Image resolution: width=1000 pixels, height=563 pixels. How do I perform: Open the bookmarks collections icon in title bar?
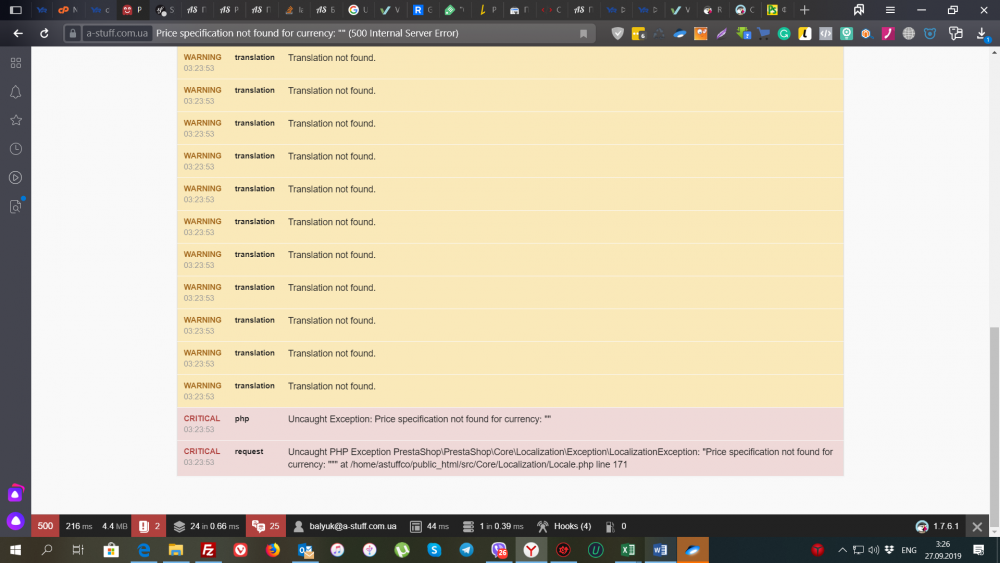point(858,10)
